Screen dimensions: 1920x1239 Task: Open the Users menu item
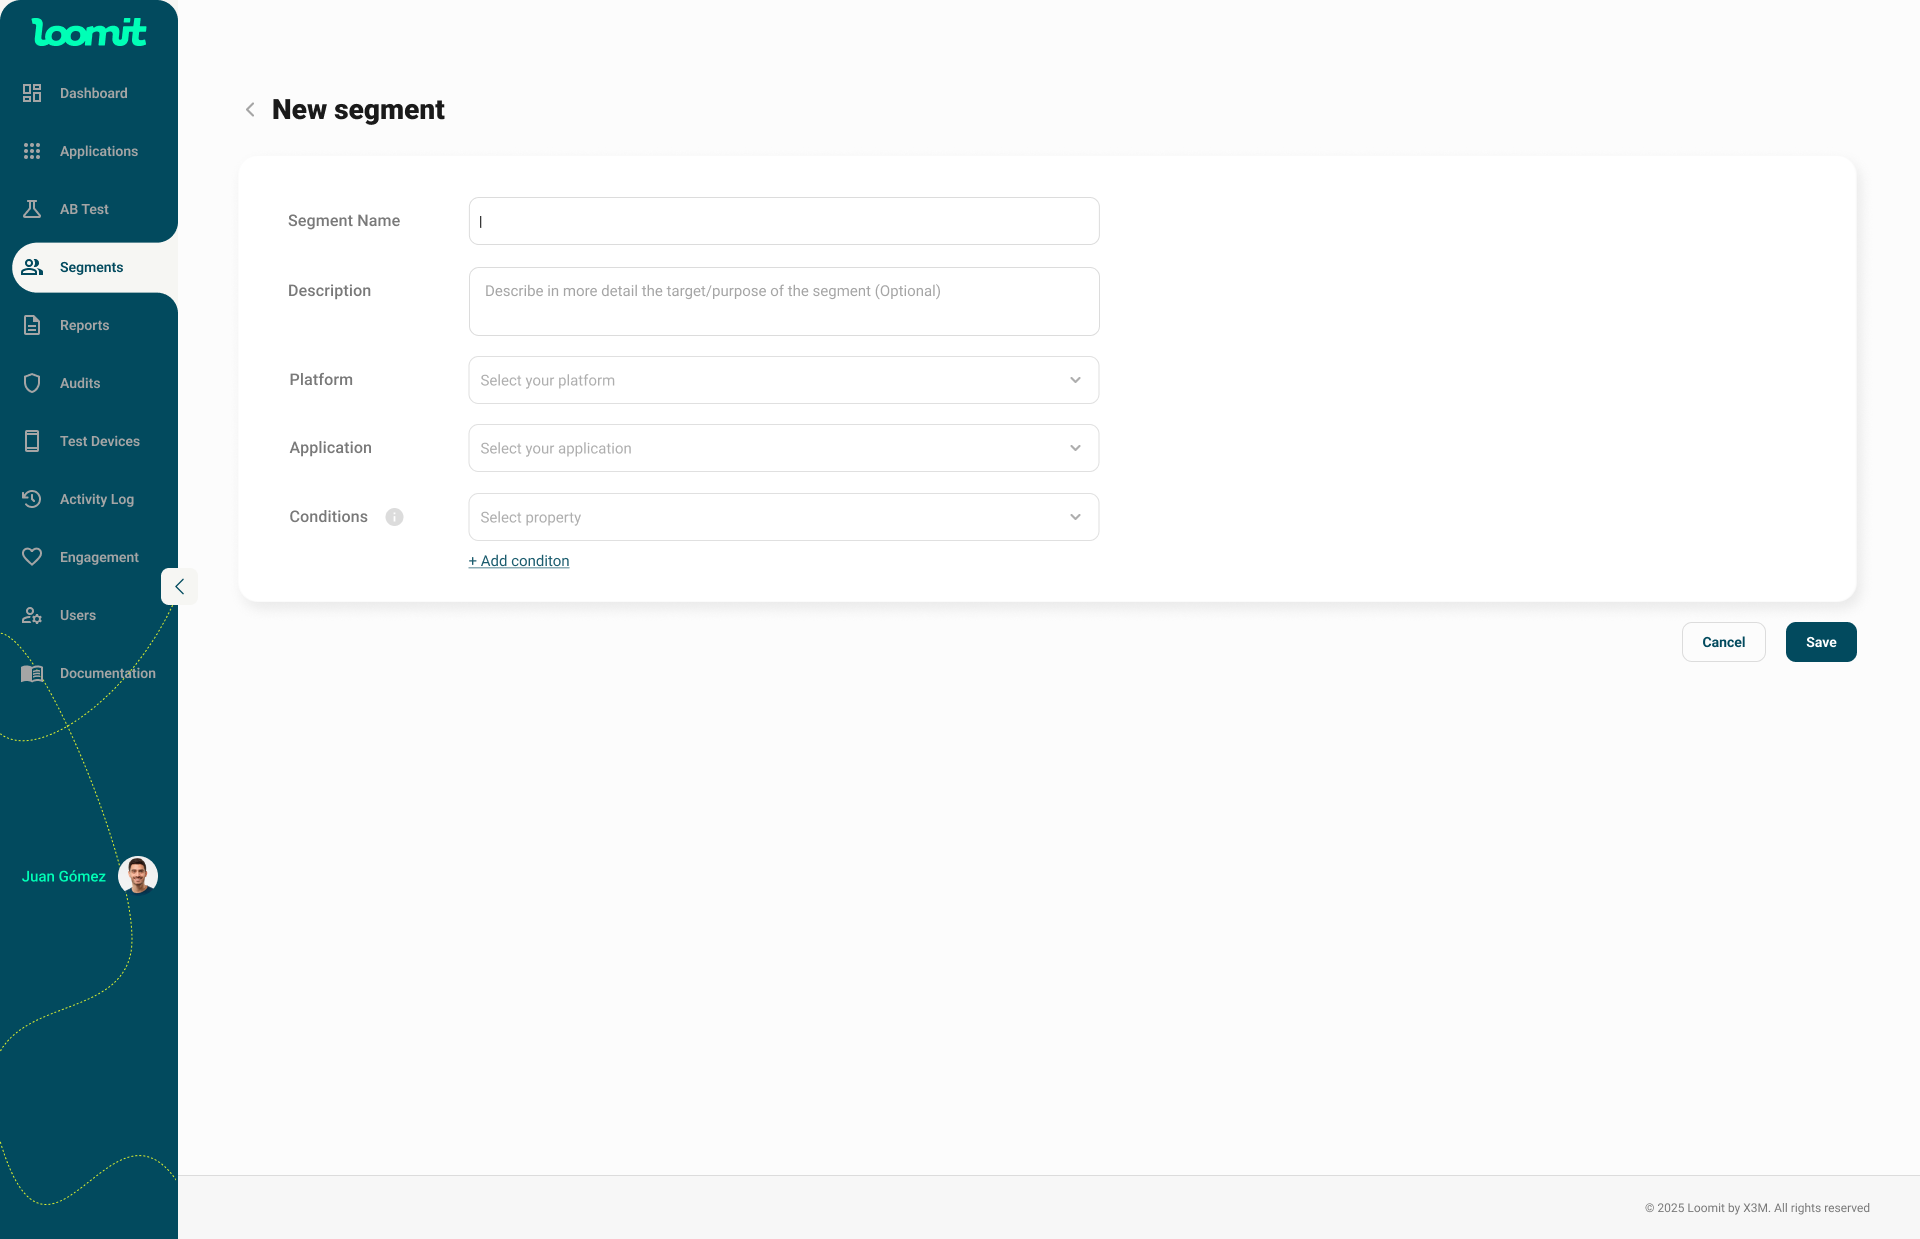coord(78,615)
